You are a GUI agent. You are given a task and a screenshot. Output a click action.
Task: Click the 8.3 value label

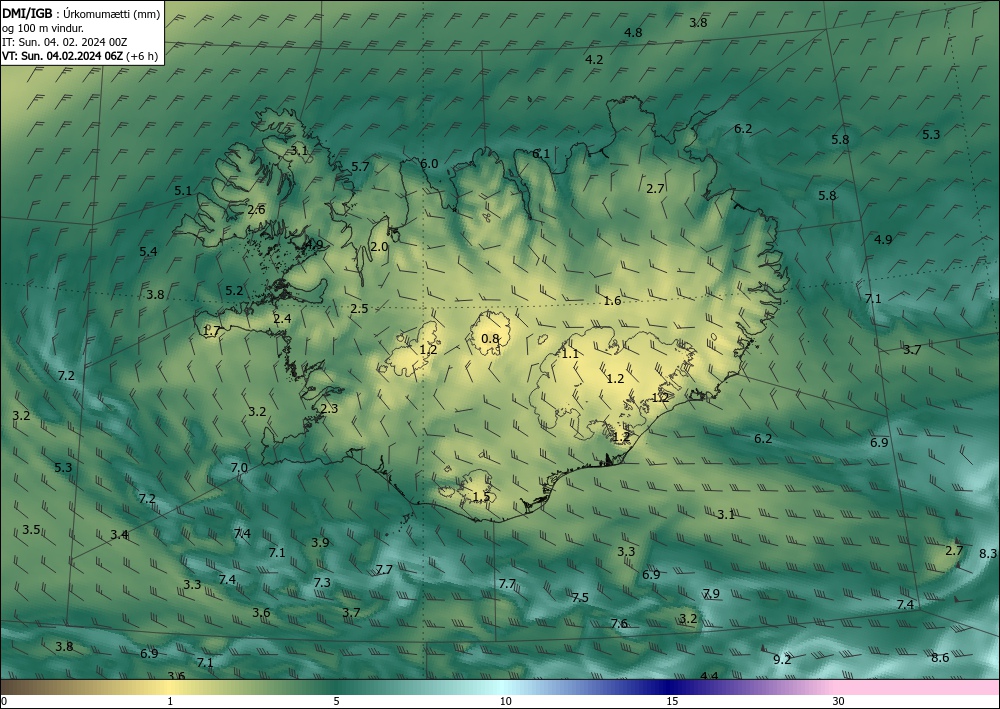click(x=988, y=553)
